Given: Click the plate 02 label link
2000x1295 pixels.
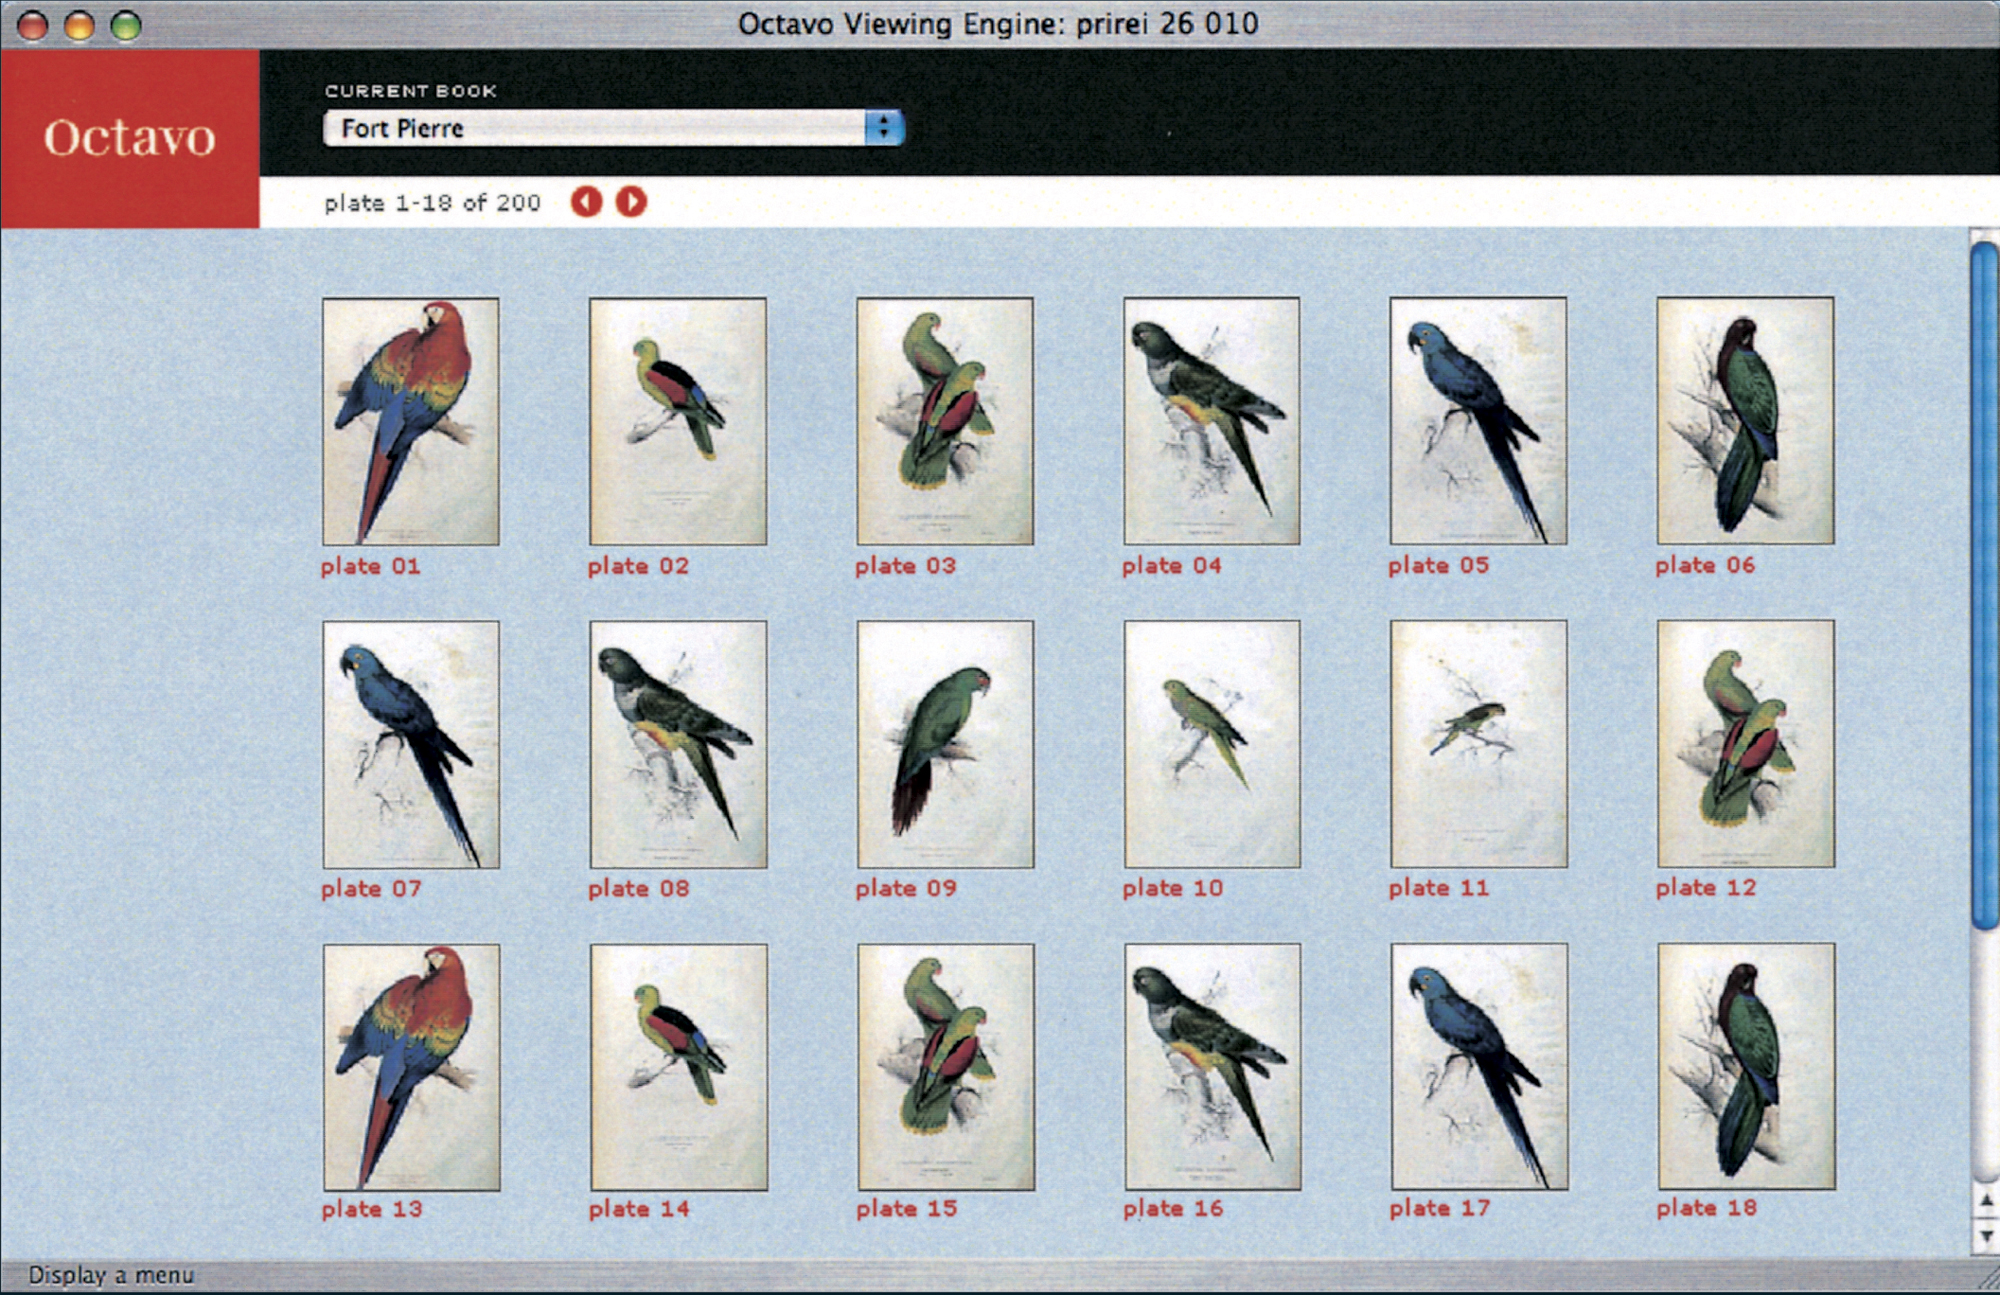Looking at the screenshot, I should [638, 566].
